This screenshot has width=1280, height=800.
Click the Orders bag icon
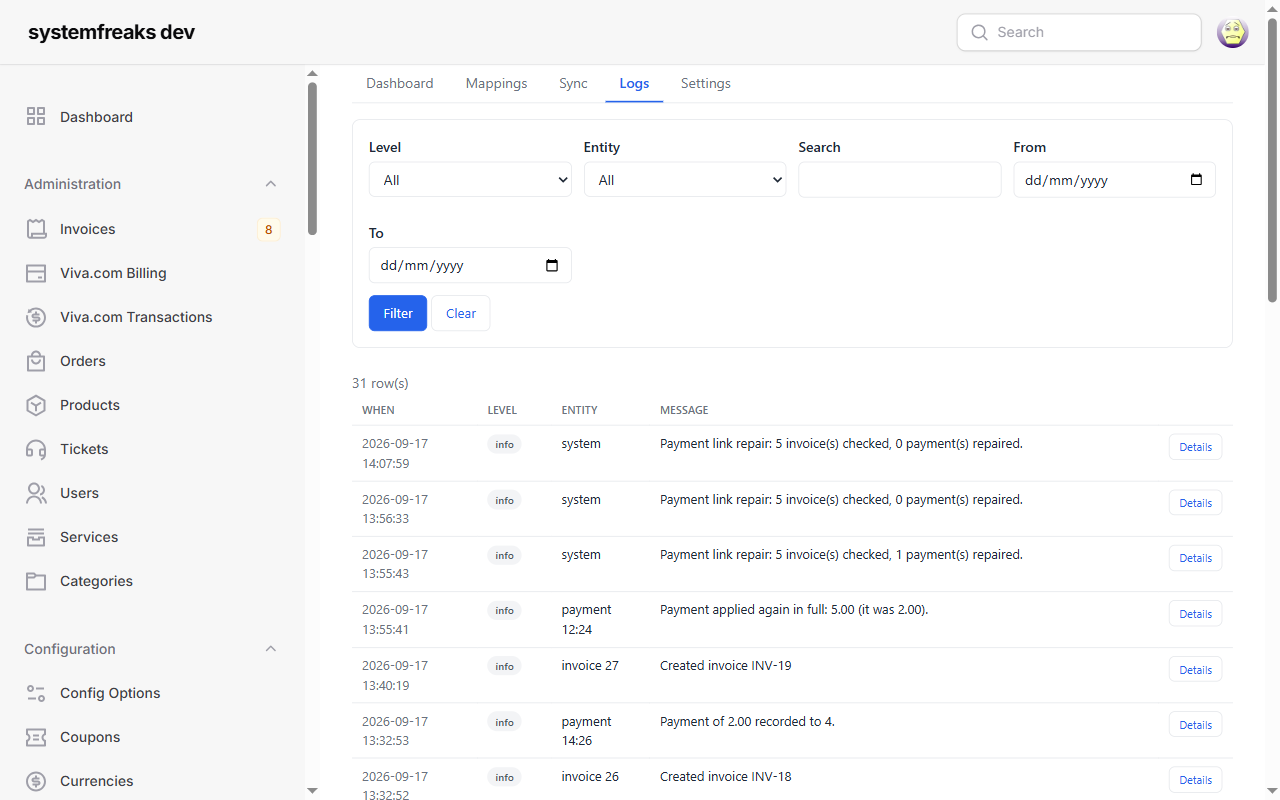pos(36,361)
